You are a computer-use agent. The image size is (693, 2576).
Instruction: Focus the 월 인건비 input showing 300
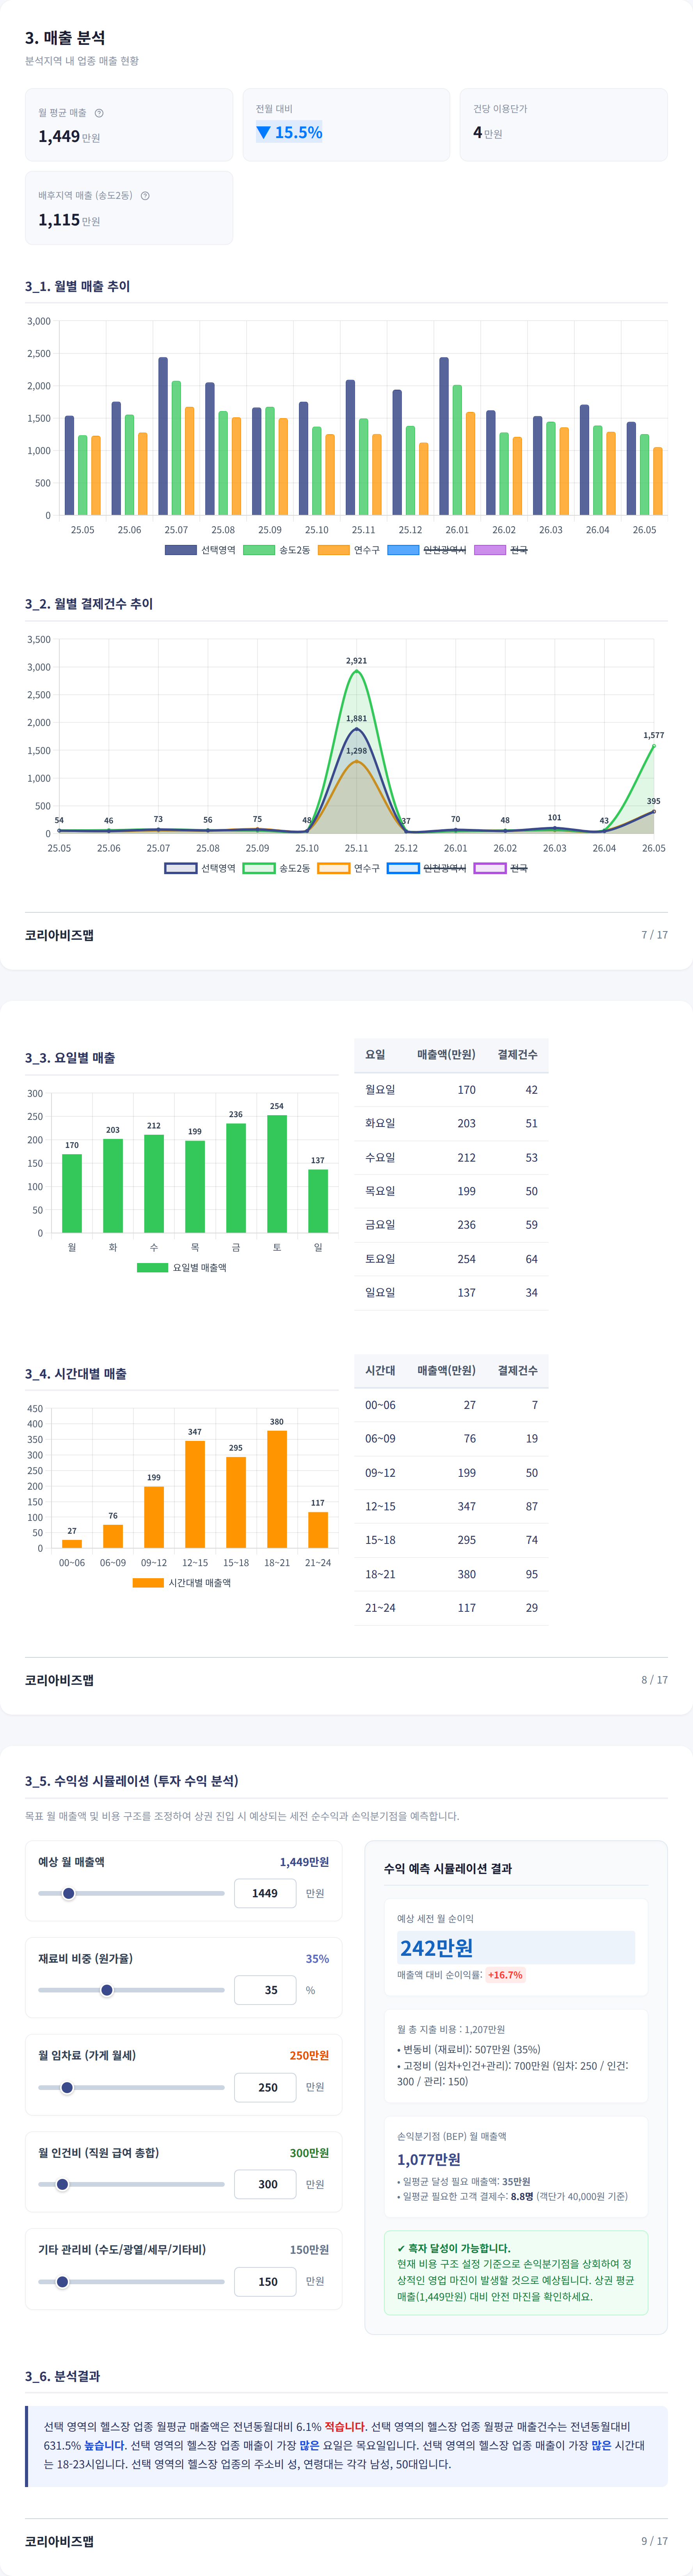pos(265,2184)
